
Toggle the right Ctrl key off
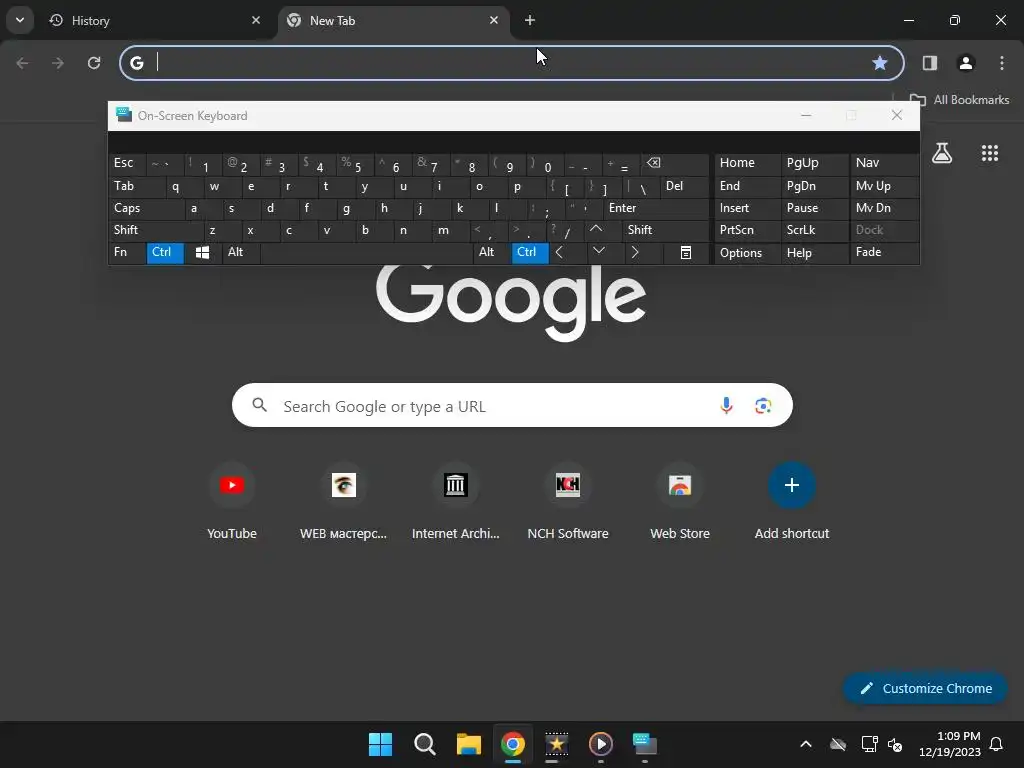click(x=530, y=253)
